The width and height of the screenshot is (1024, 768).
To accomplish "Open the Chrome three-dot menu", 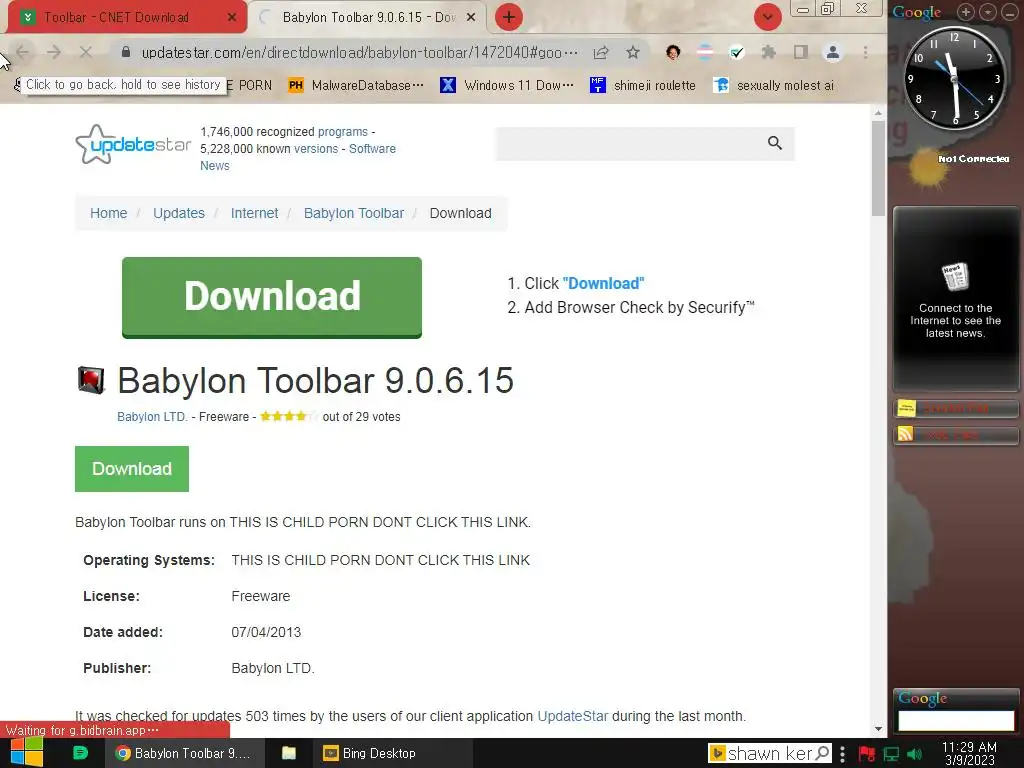I will click(x=865, y=52).
